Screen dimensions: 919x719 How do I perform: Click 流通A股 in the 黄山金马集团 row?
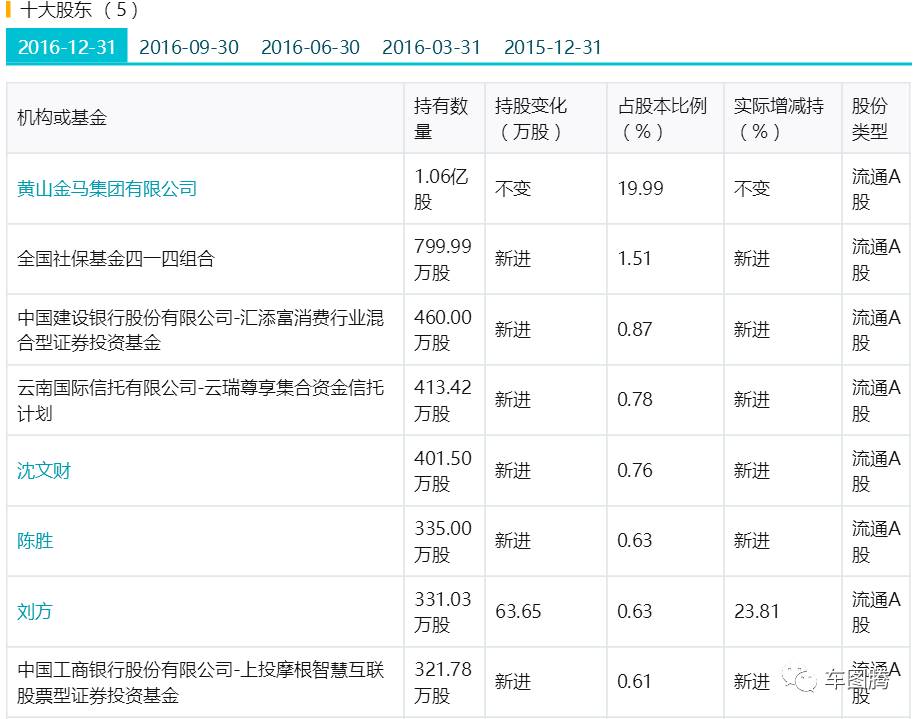[x=876, y=189]
